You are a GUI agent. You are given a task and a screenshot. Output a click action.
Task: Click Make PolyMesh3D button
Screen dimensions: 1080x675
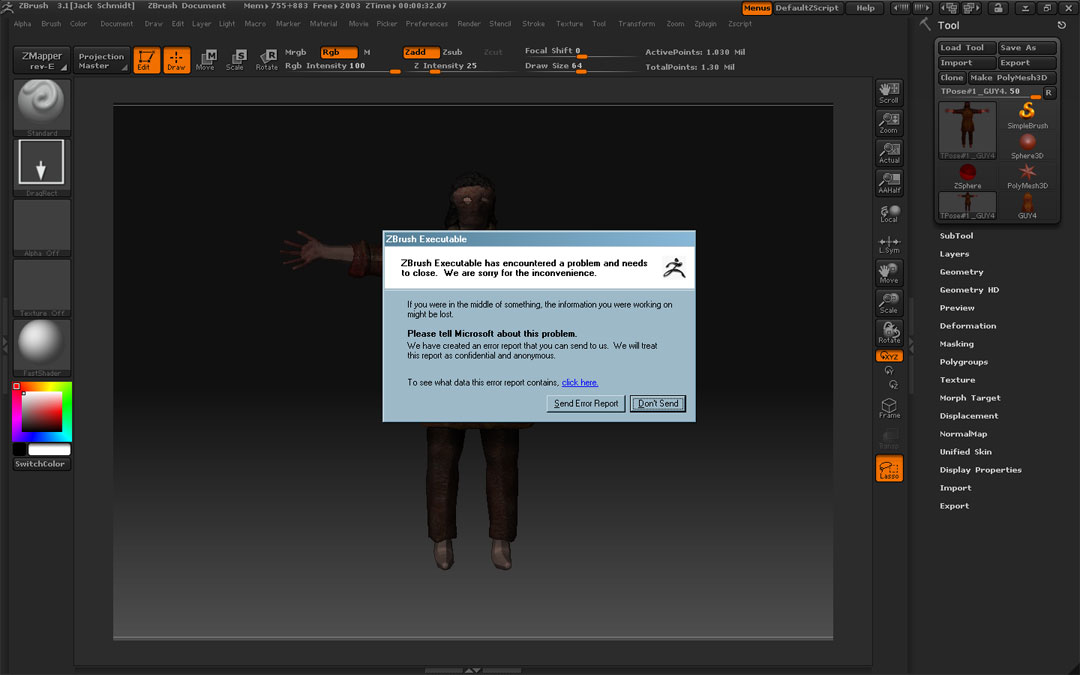[x=1012, y=78]
